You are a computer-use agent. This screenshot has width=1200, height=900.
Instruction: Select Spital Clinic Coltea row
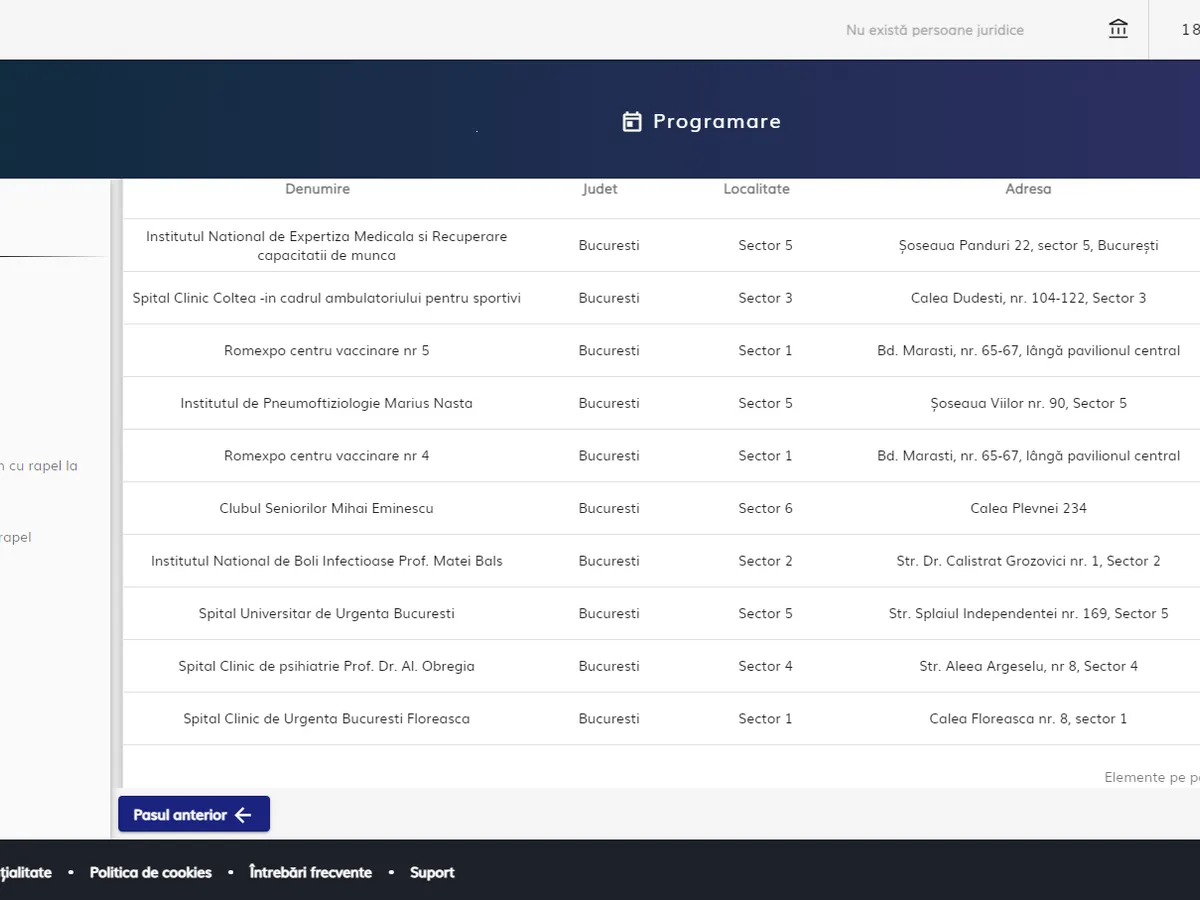(x=327, y=298)
